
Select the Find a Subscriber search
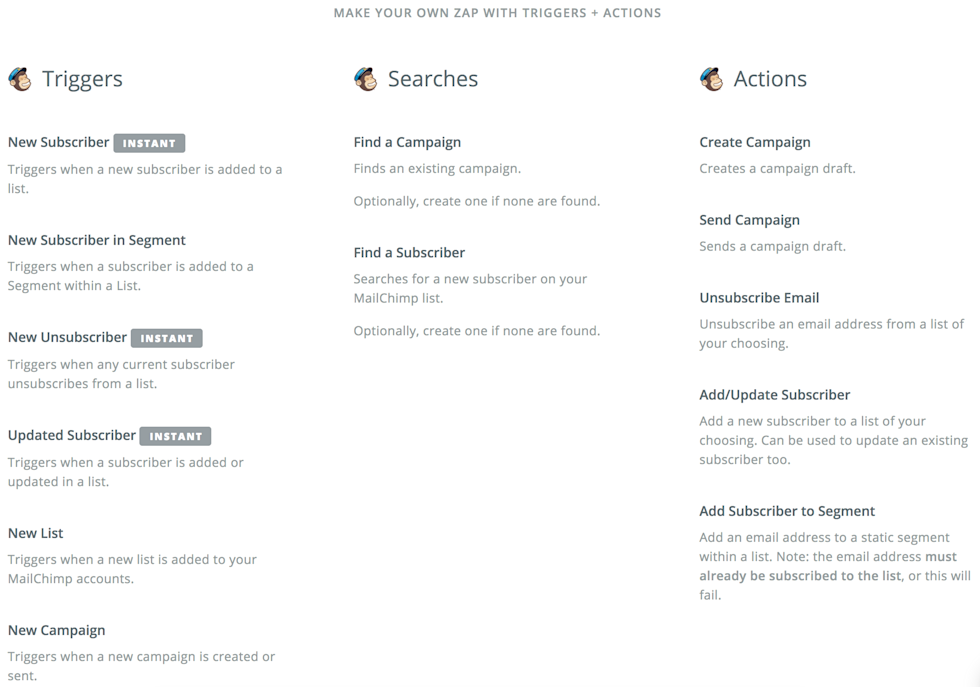tap(409, 252)
